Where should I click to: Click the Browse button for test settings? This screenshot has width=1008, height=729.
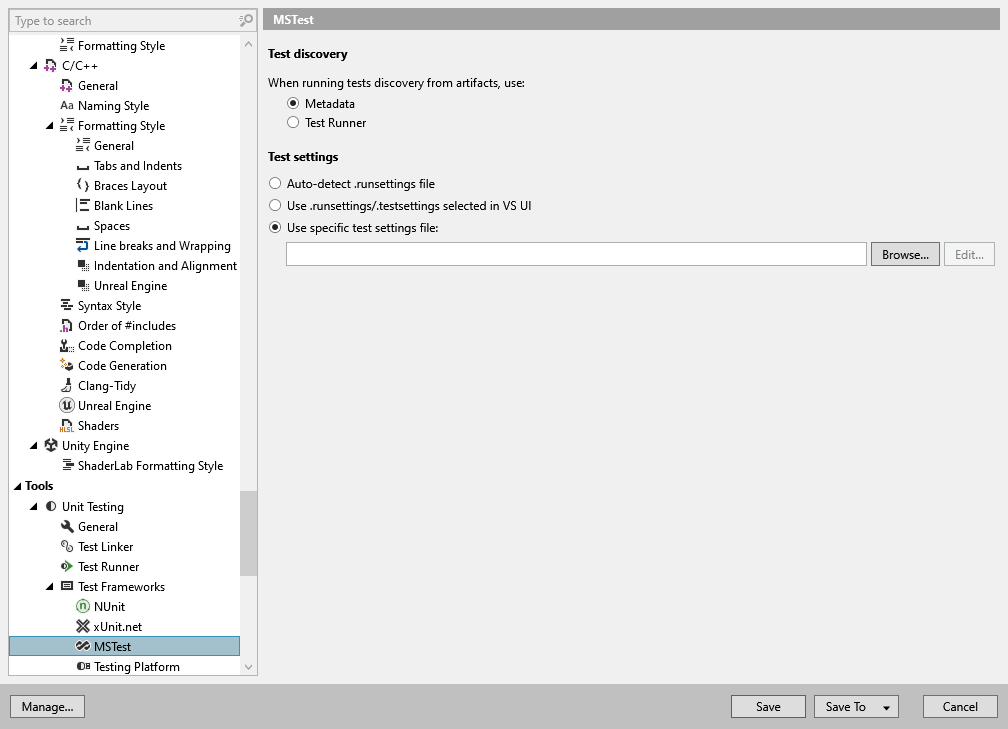tap(904, 253)
